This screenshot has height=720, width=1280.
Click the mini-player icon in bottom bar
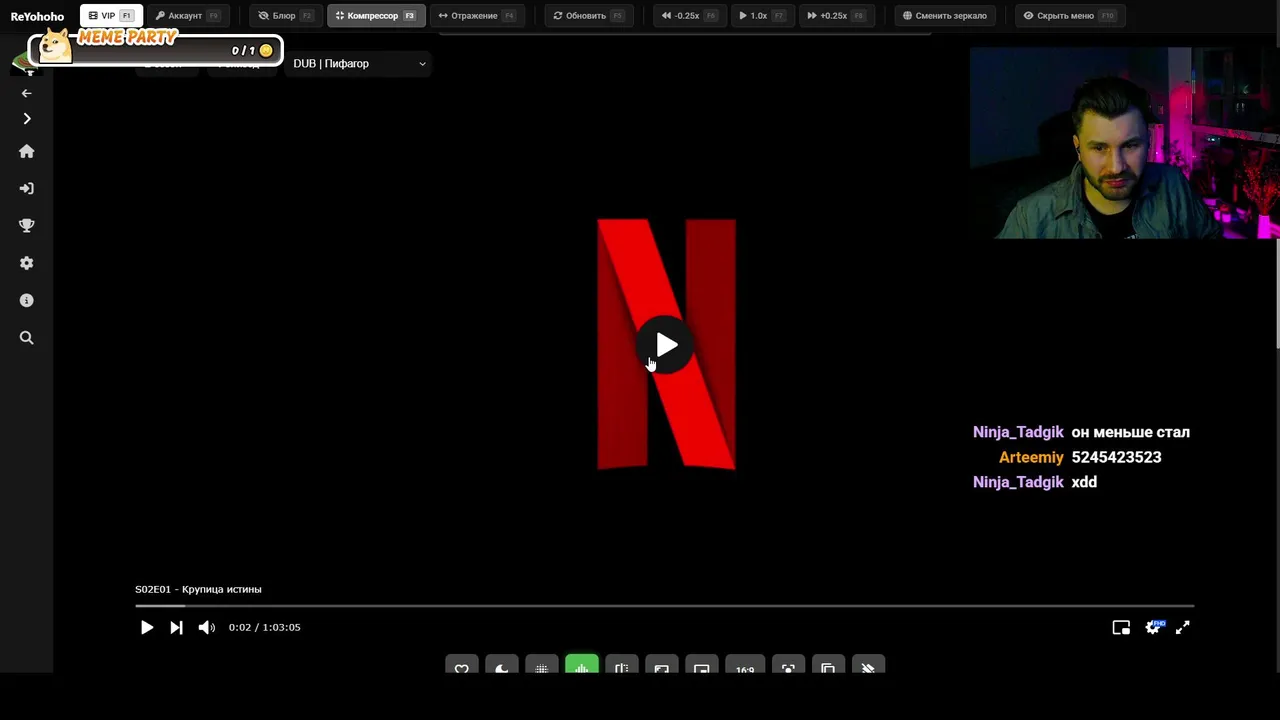[x=702, y=666]
